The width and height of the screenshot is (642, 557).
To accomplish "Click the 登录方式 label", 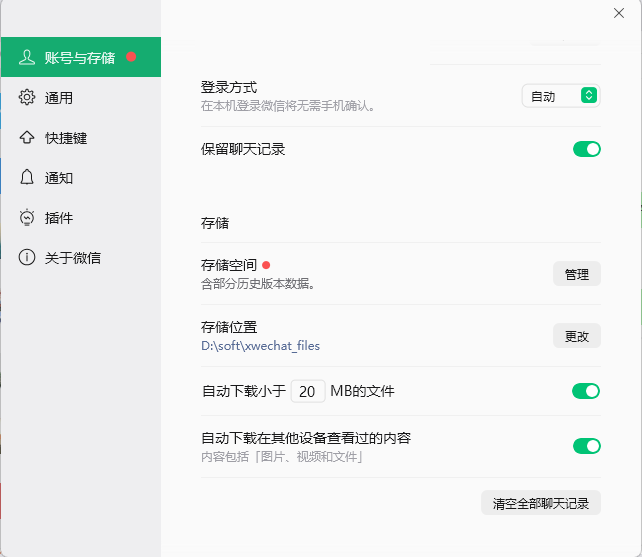I will 229,87.
